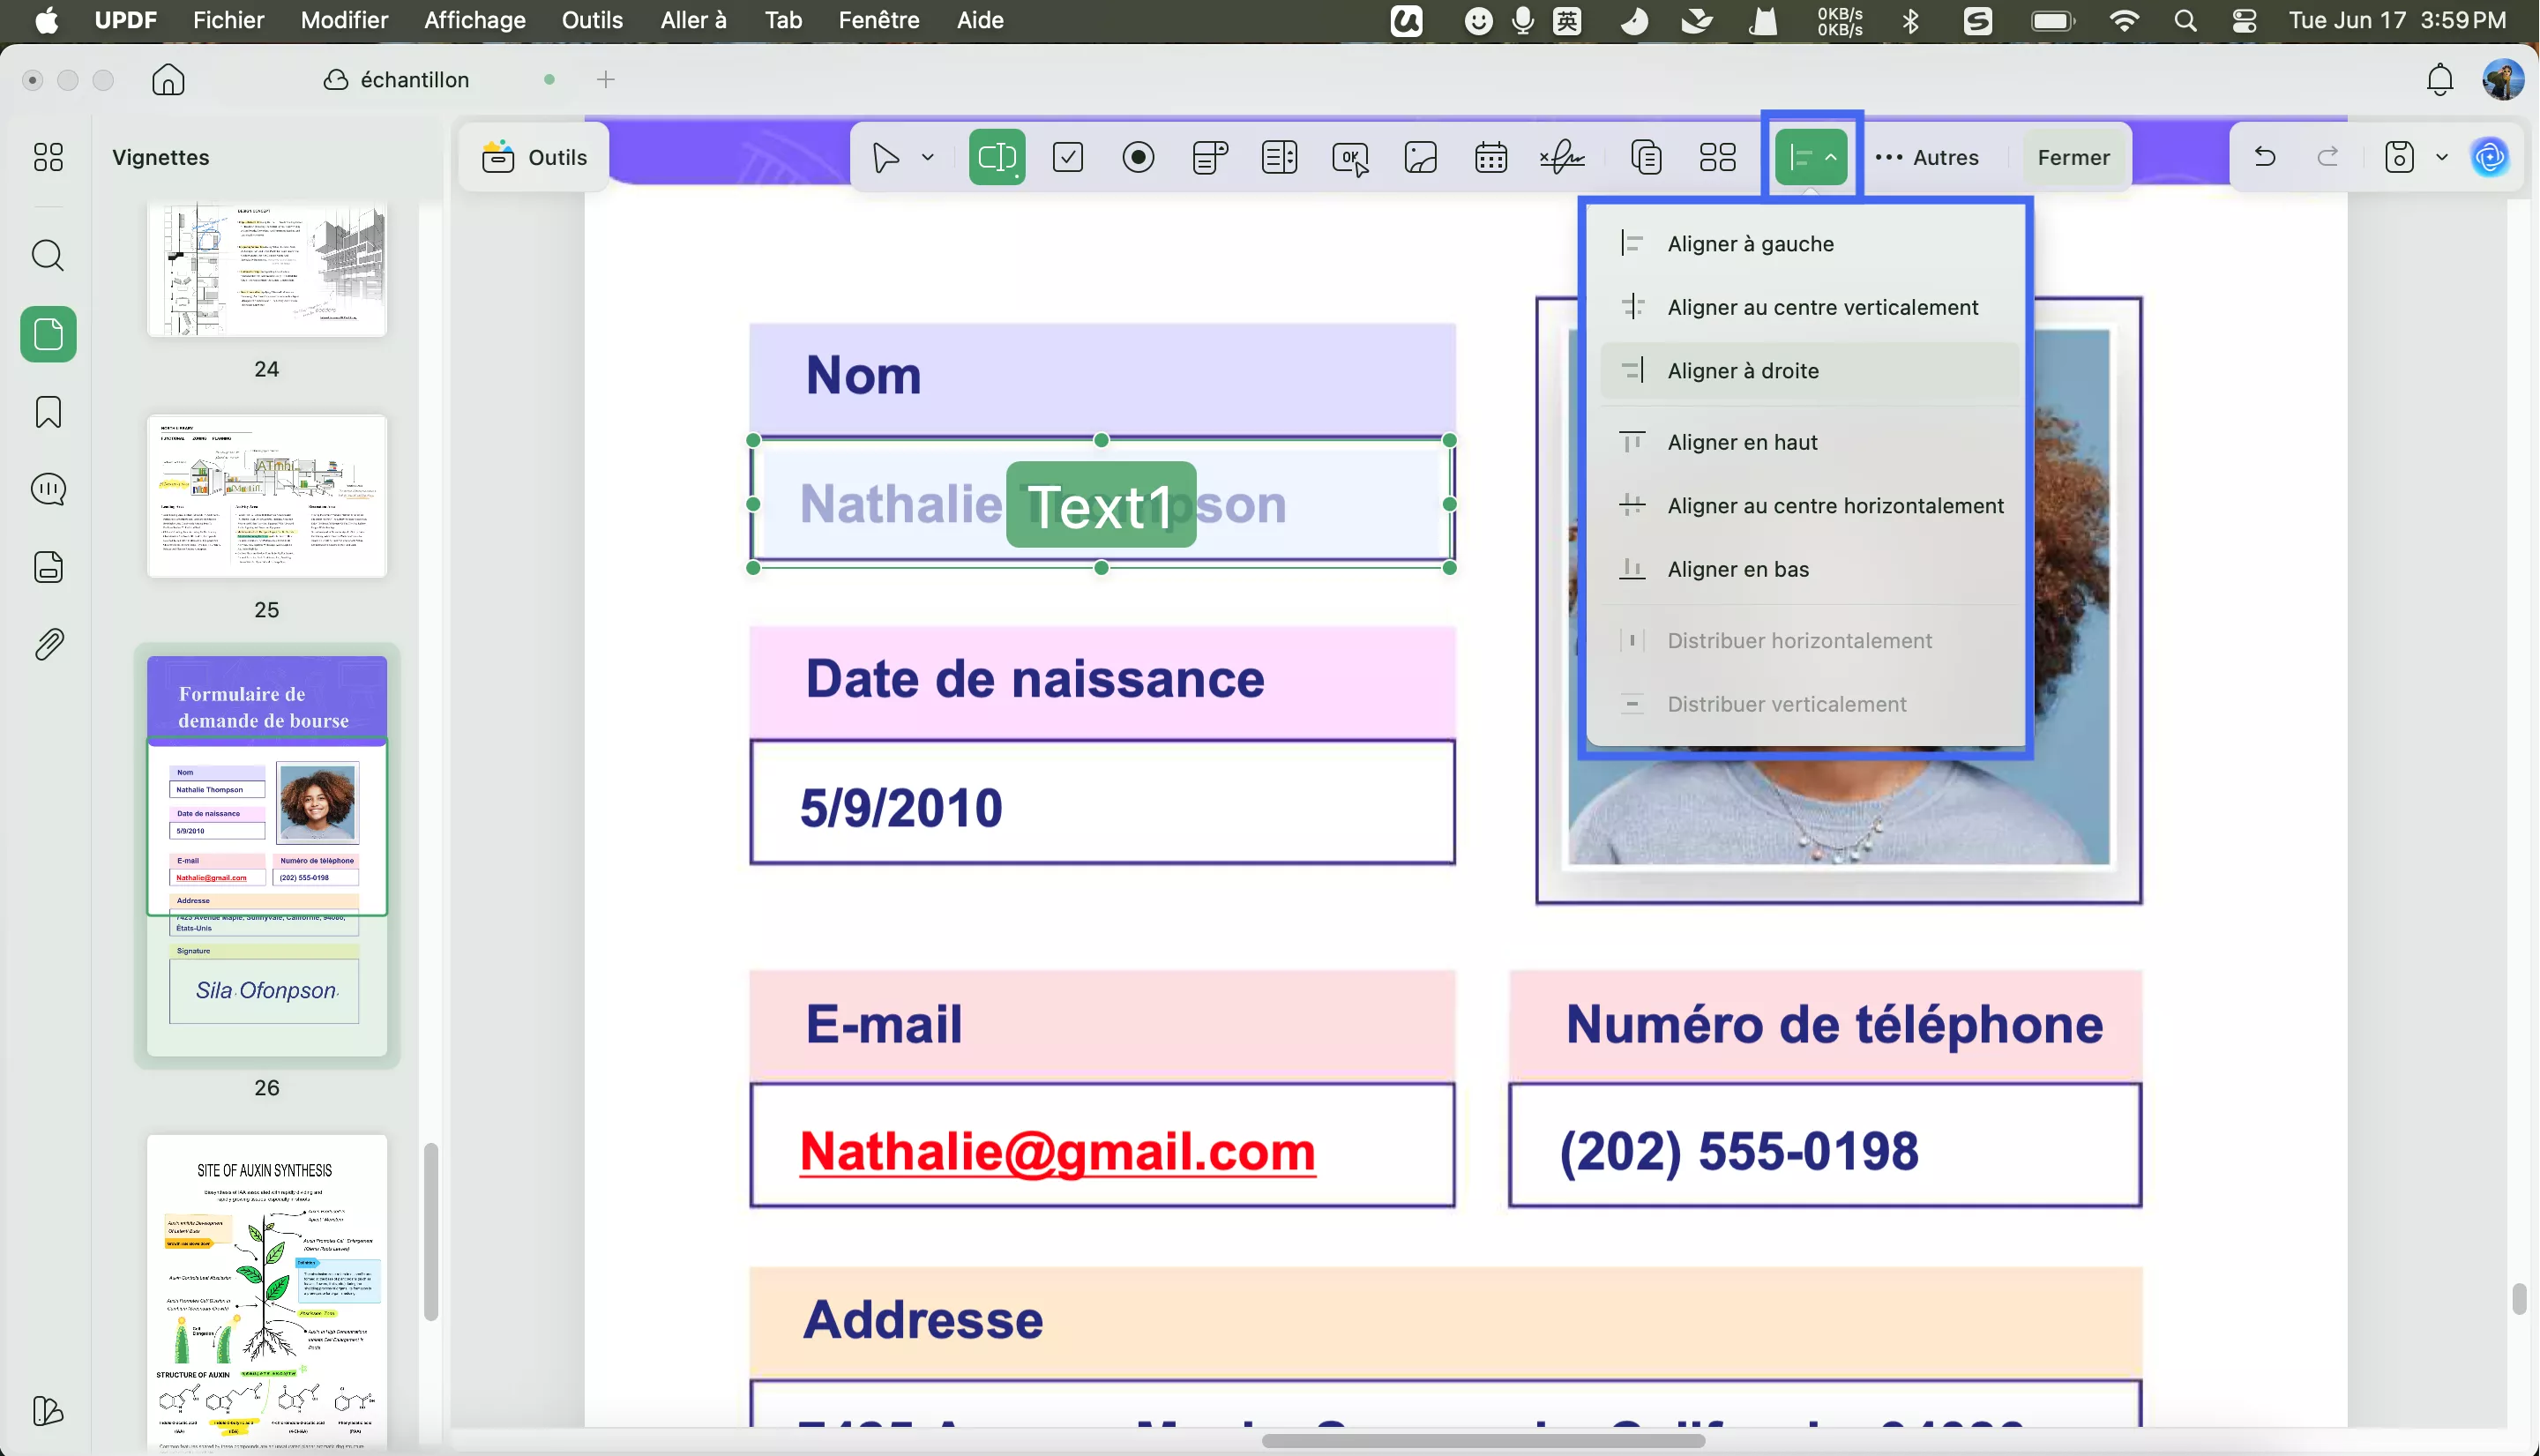Open the SITE OF AUXIN SYNTHESIS page thumbnail

(x=266, y=1292)
